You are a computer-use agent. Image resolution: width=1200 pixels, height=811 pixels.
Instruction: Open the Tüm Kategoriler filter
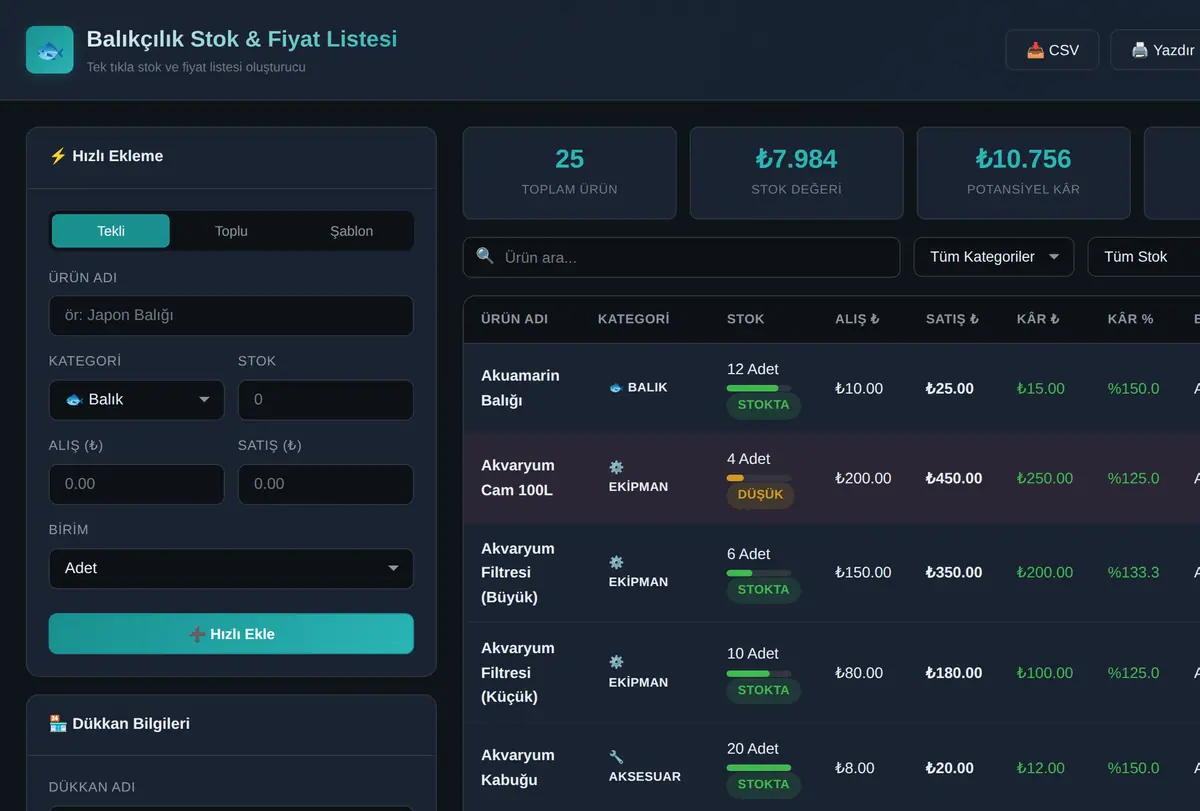(994, 257)
